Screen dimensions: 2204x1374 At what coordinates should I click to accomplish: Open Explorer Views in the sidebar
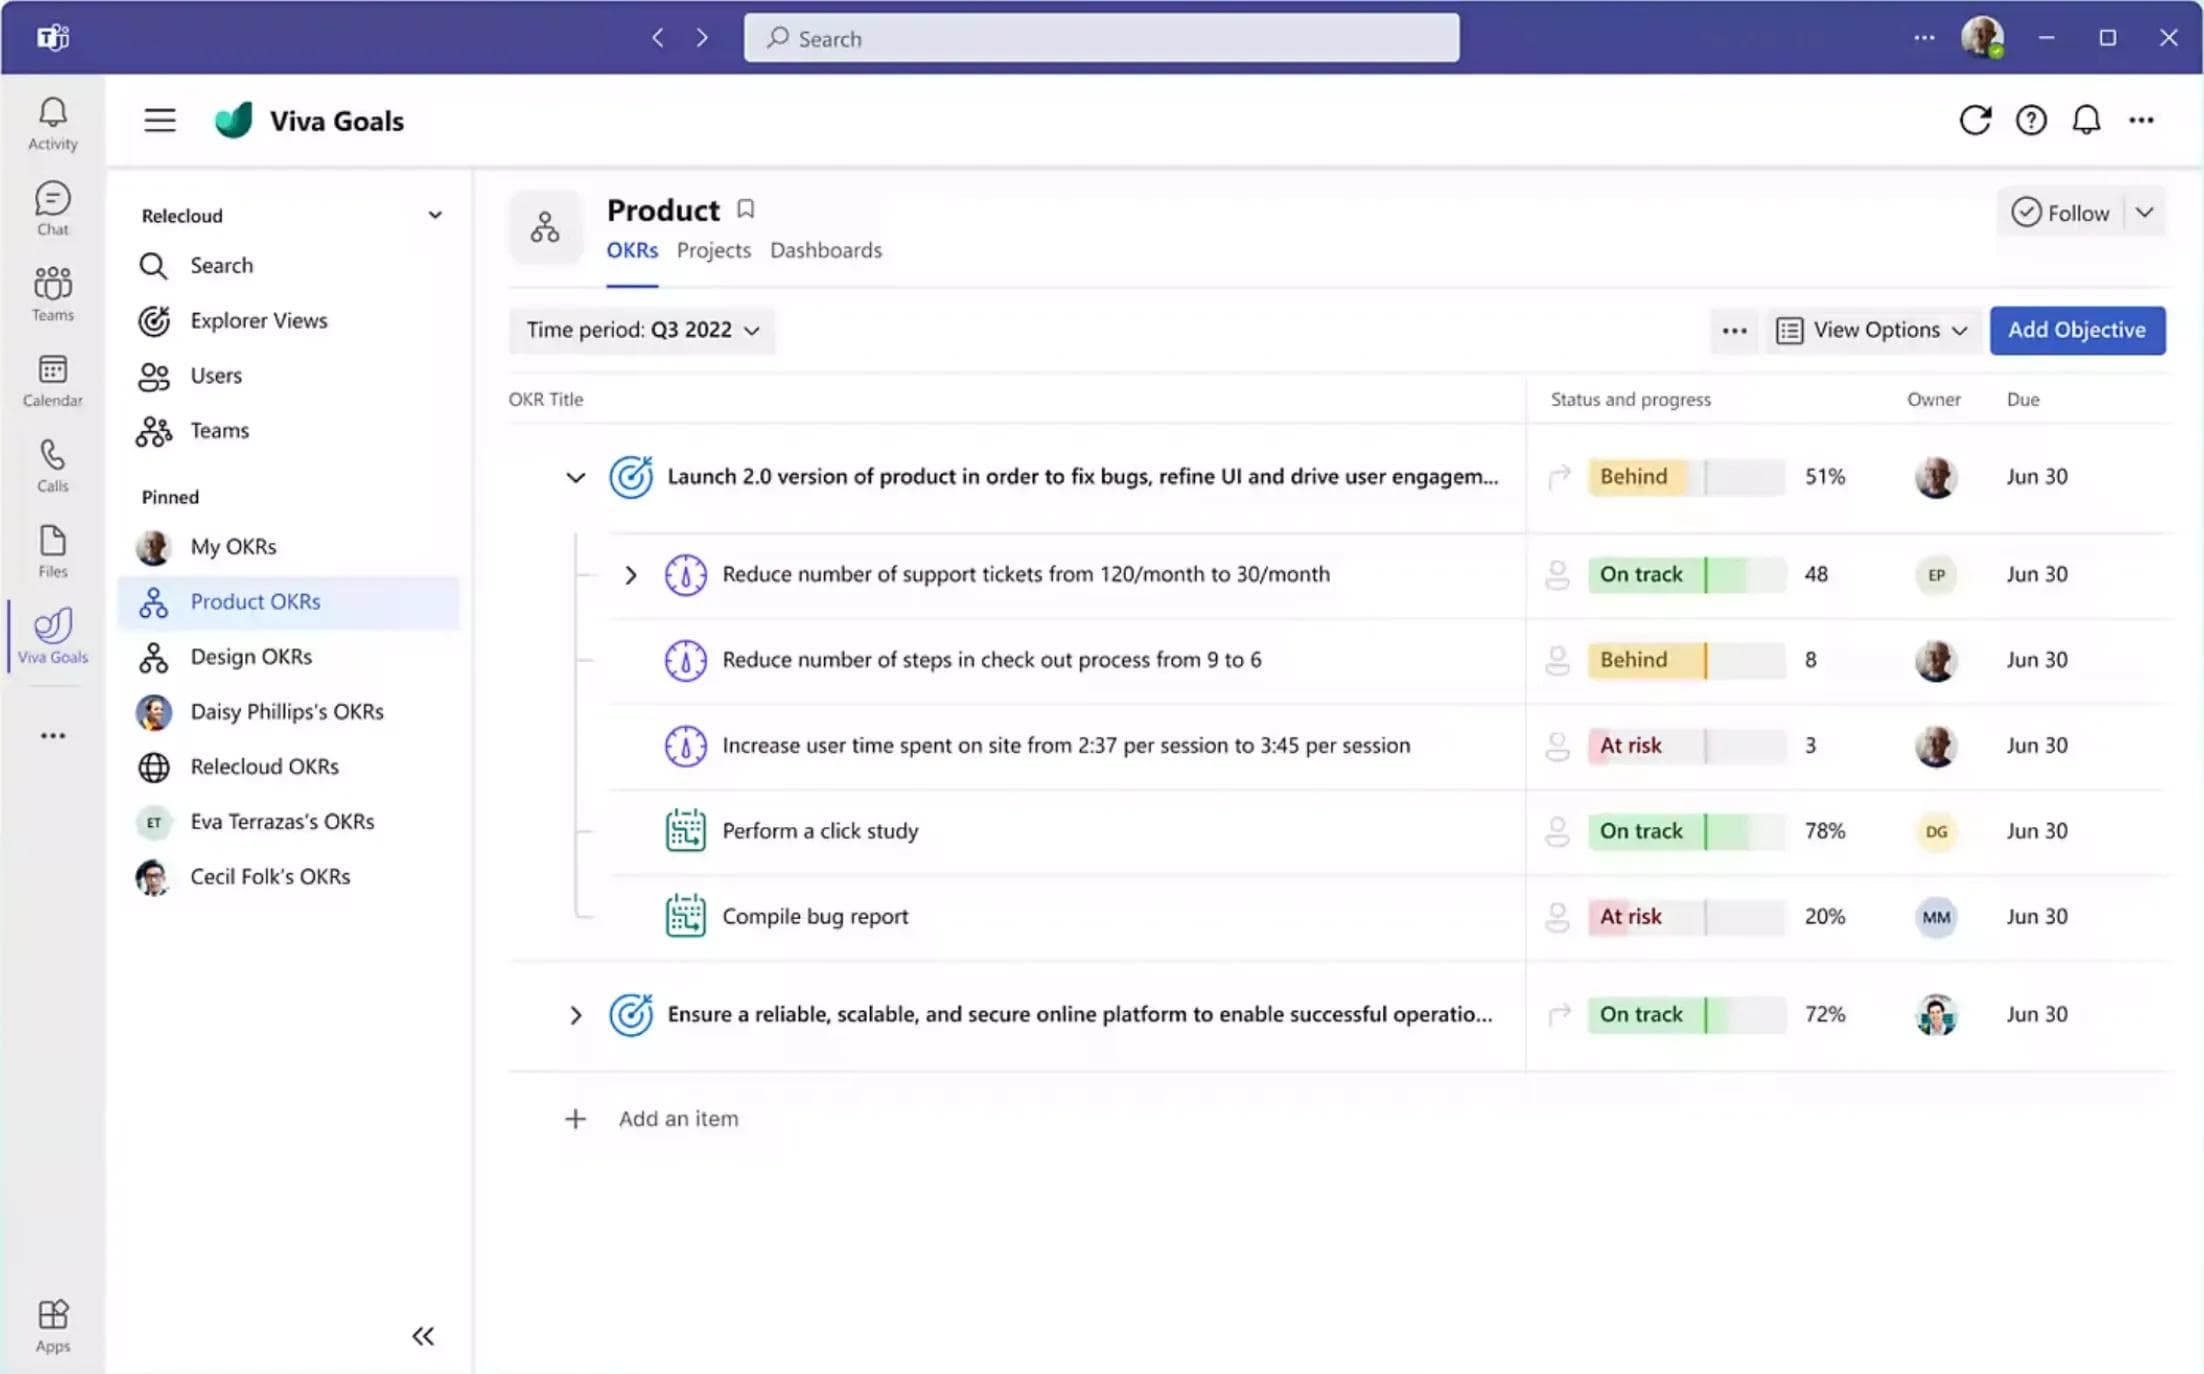pyautogui.click(x=258, y=320)
